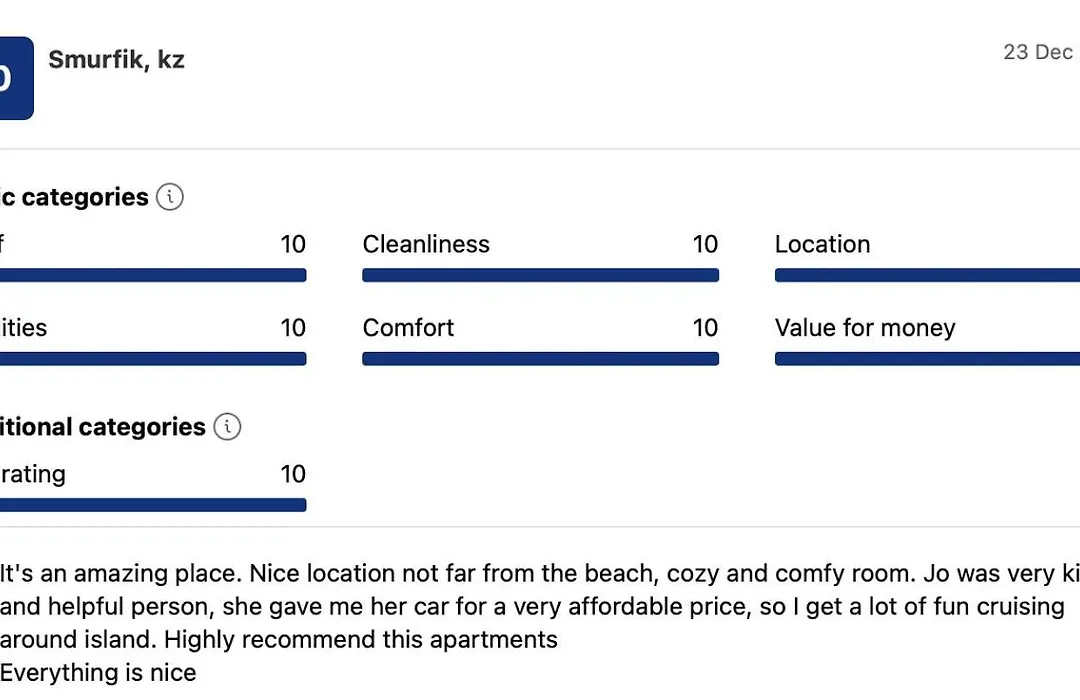
Task: Click the Cleanliness rating bar
Action: [541, 276]
